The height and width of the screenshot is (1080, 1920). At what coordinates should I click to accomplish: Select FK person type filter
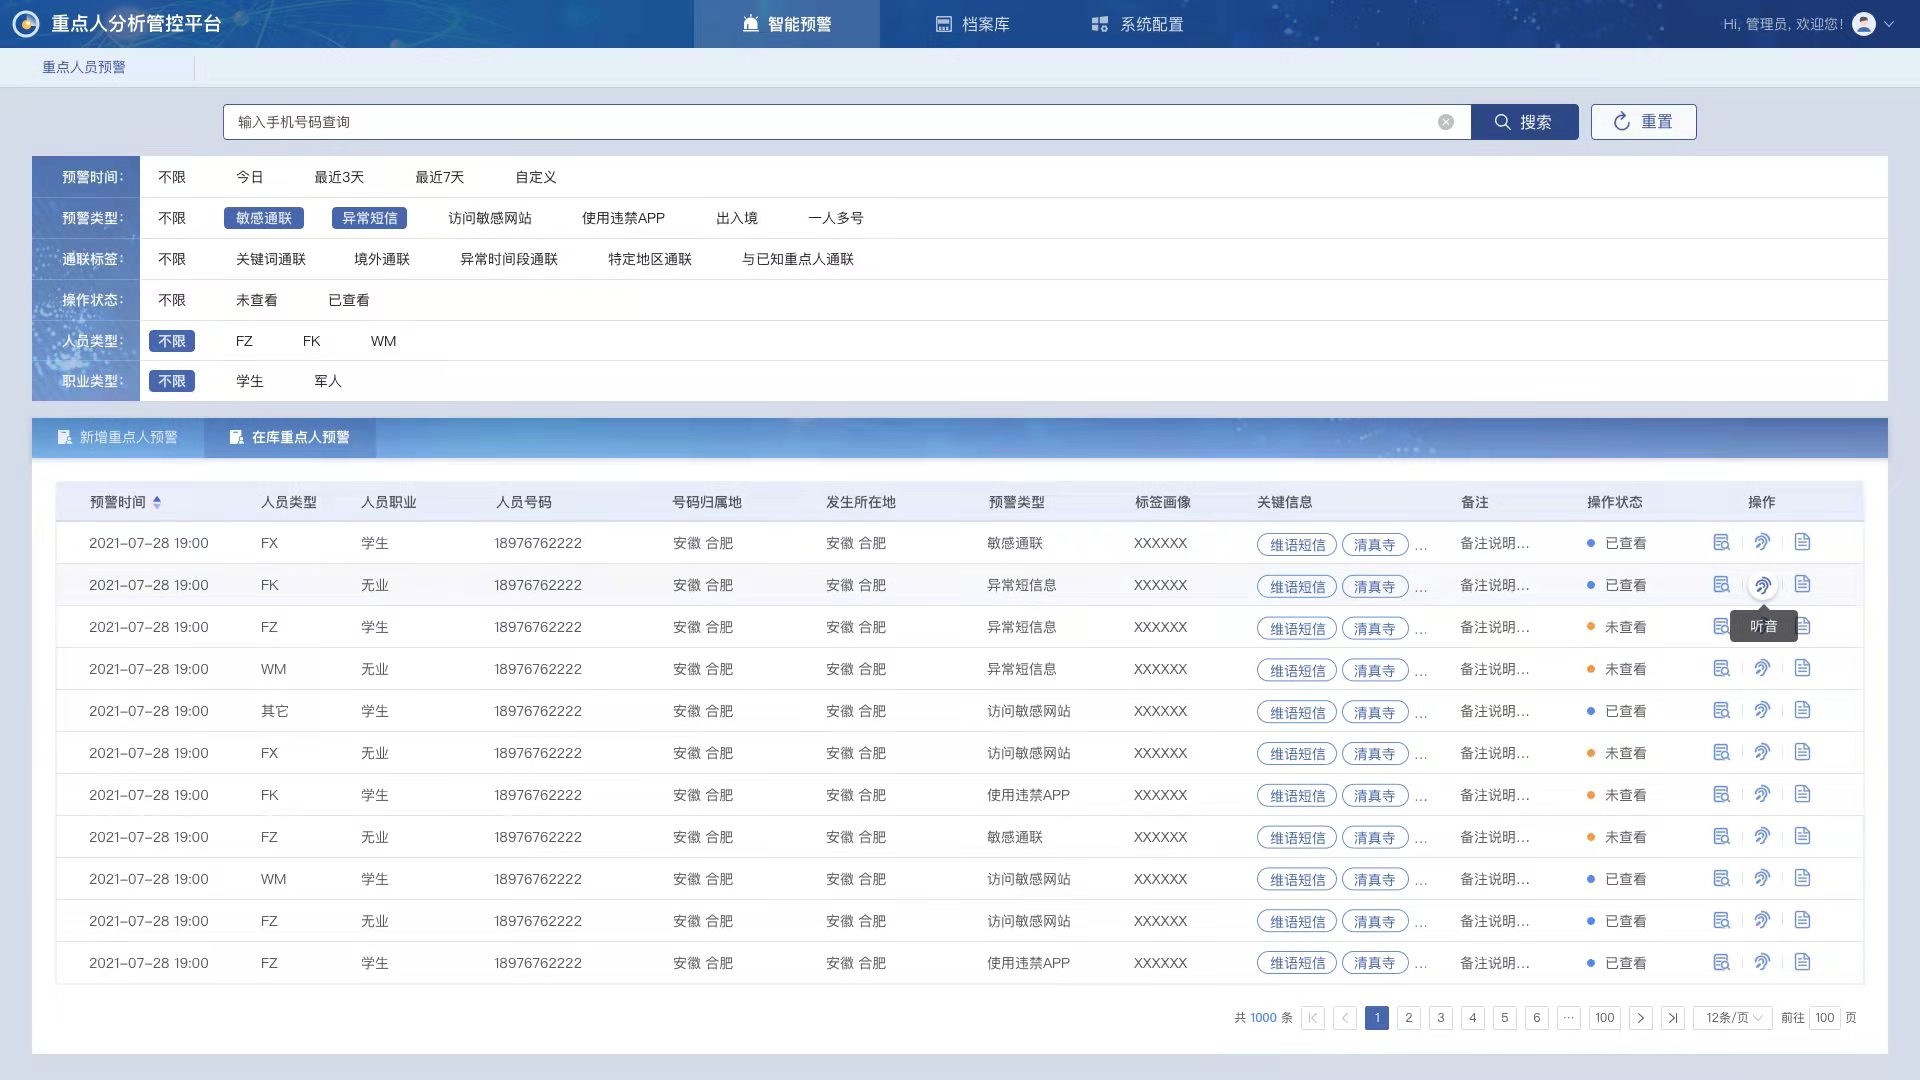(312, 341)
